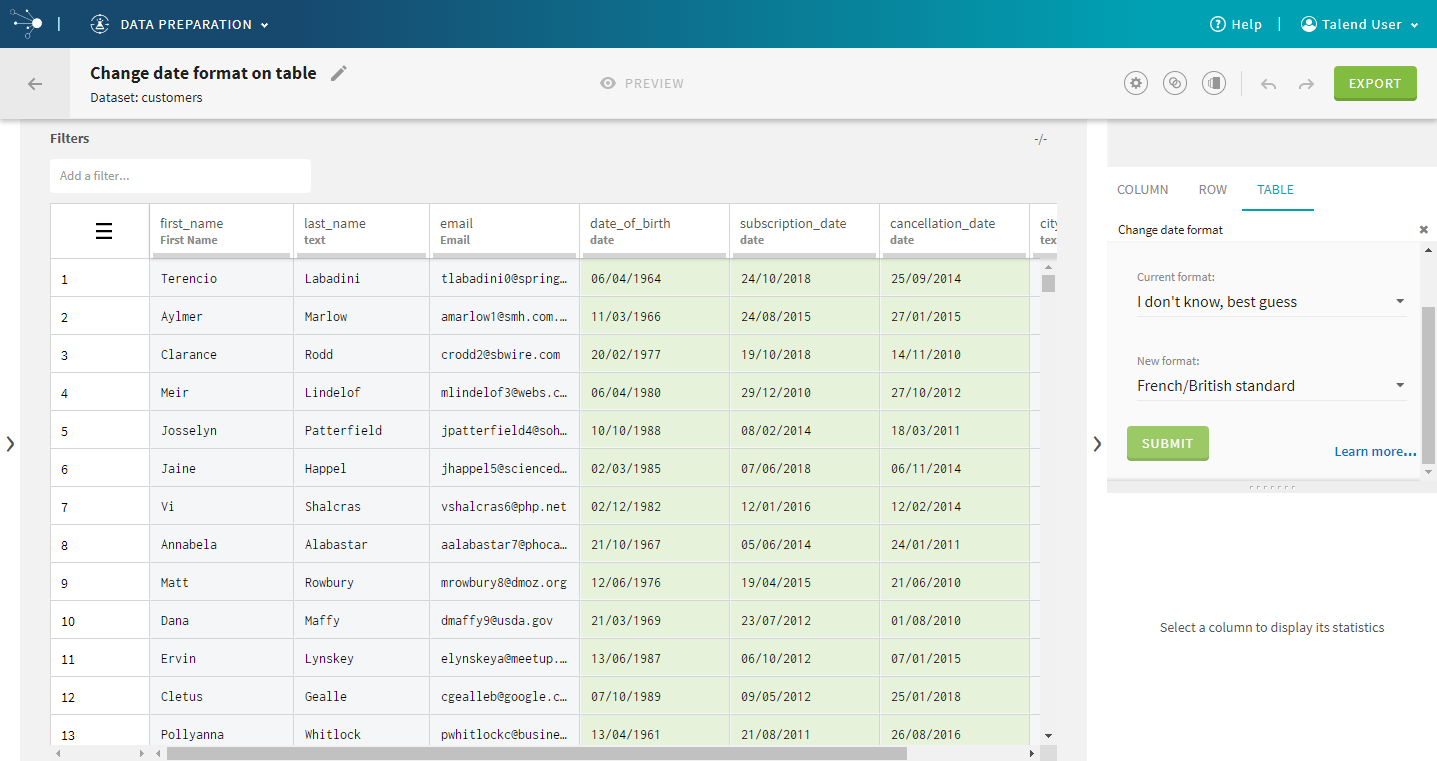The width and height of the screenshot is (1437, 761).
Task: Switch to the ROW tab
Action: 1212,189
